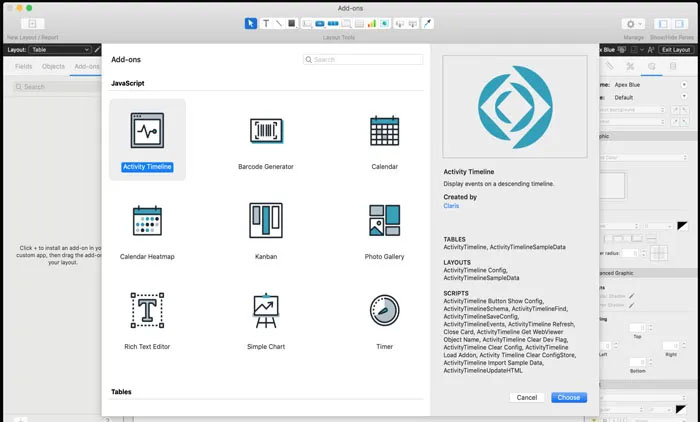
Task: Open the Manage gear dropdown
Action: tap(633, 24)
